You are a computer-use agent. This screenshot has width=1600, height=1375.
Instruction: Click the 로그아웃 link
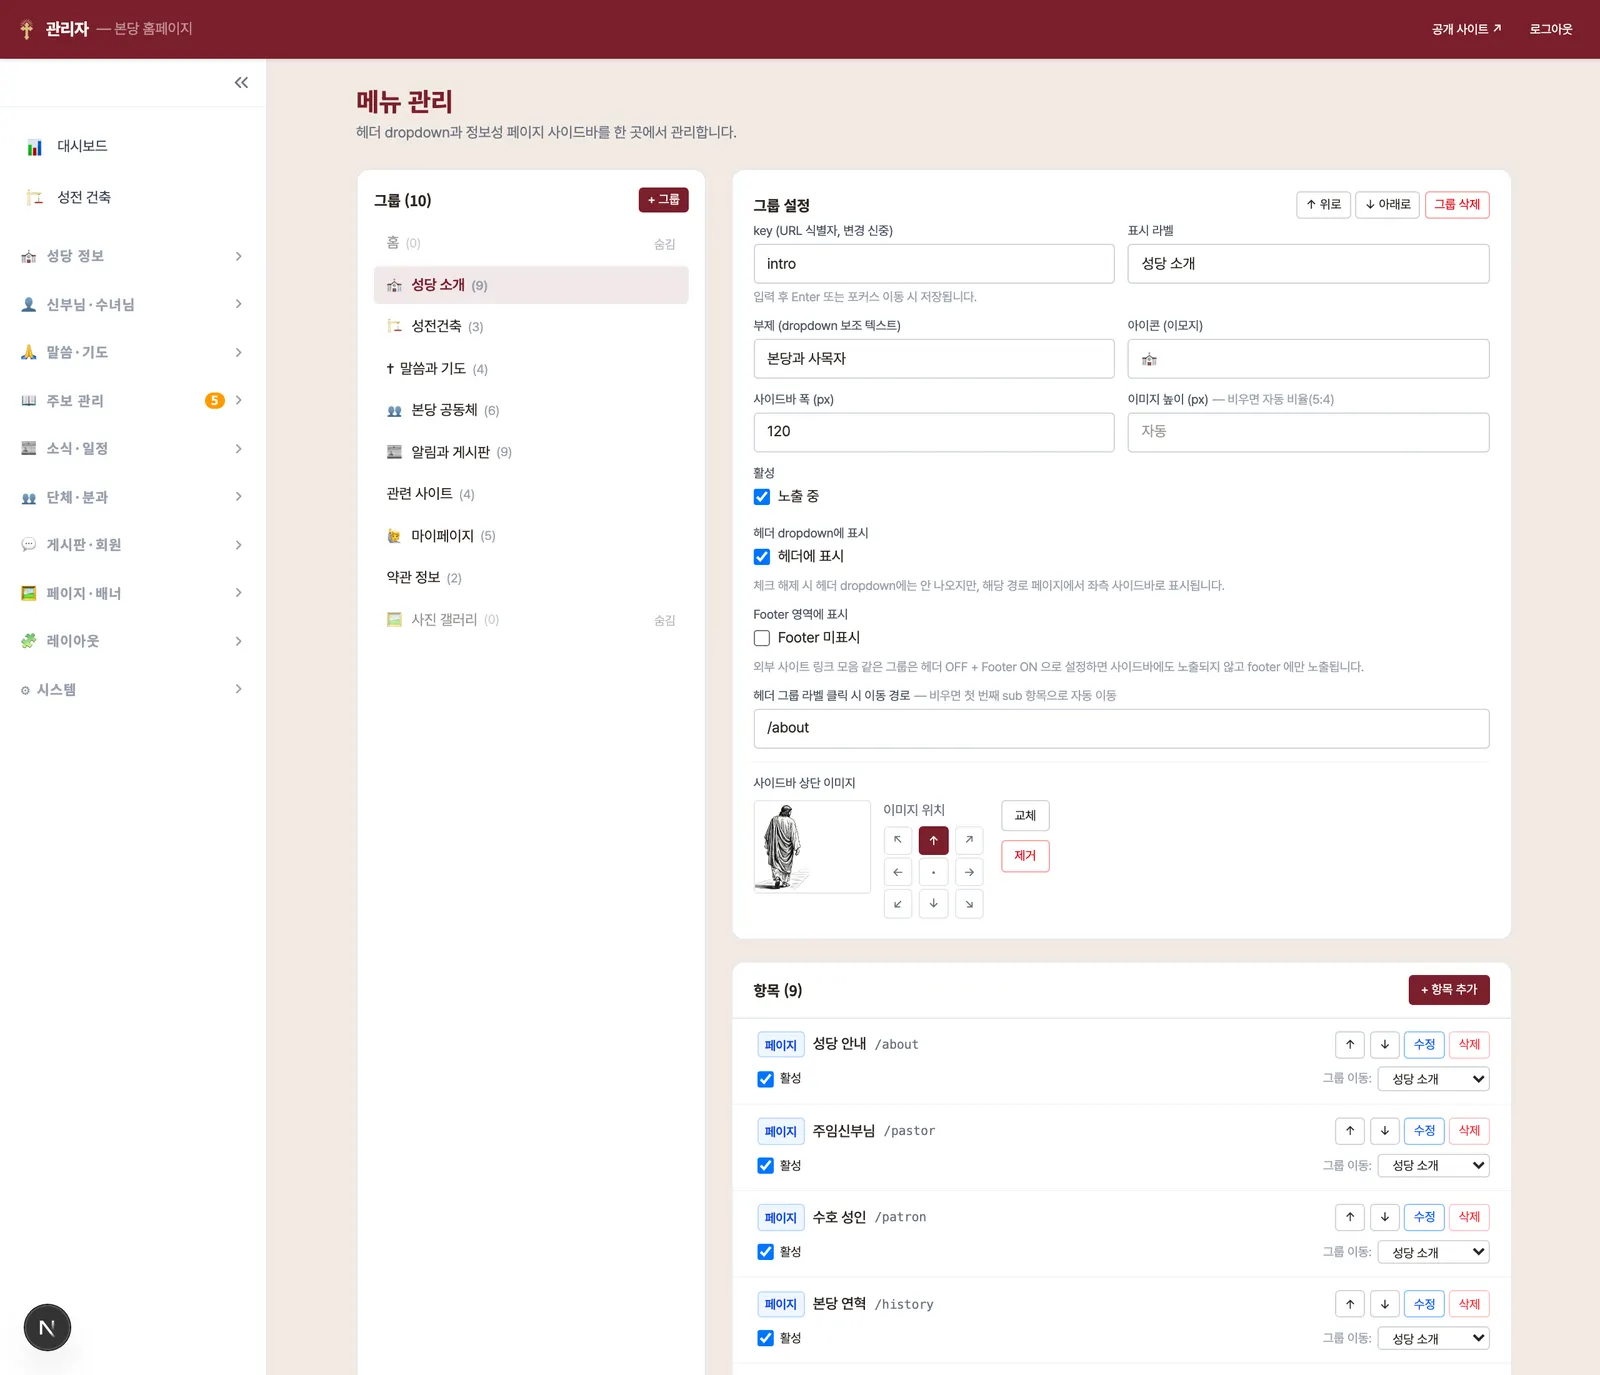click(x=1551, y=29)
